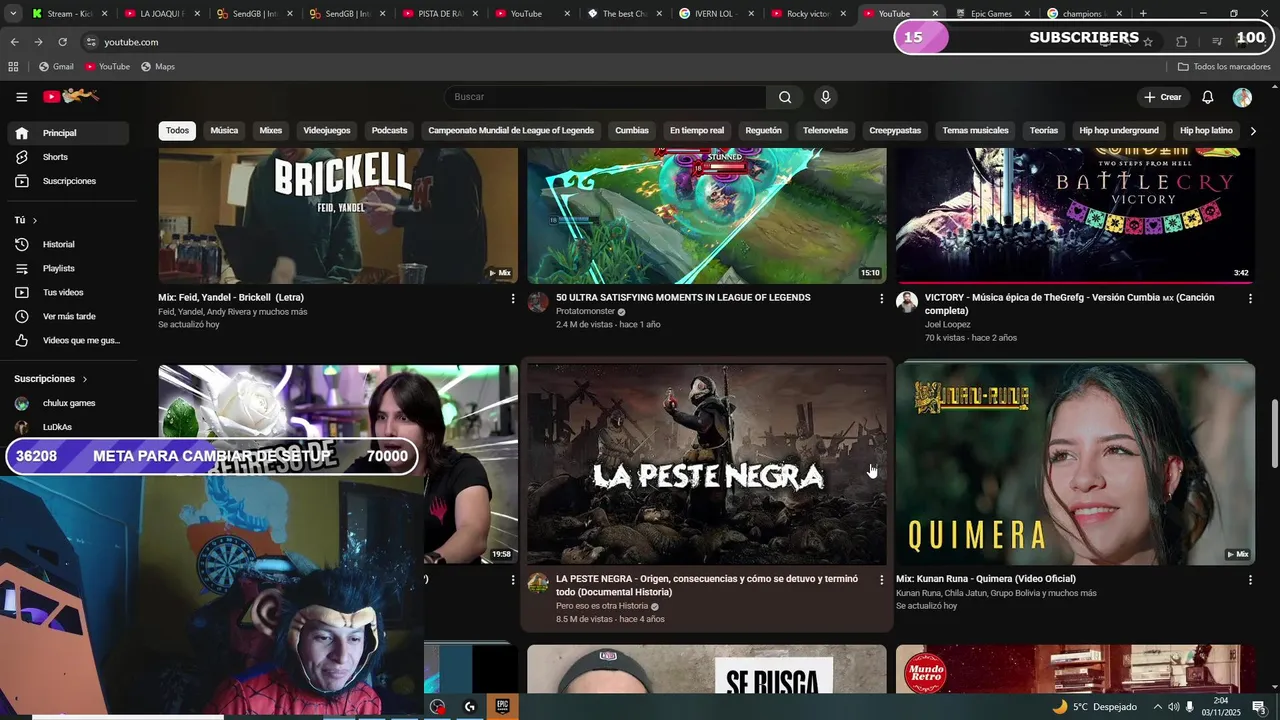Click the search magnifier button
The width and height of the screenshot is (1280, 720).
[x=785, y=97]
